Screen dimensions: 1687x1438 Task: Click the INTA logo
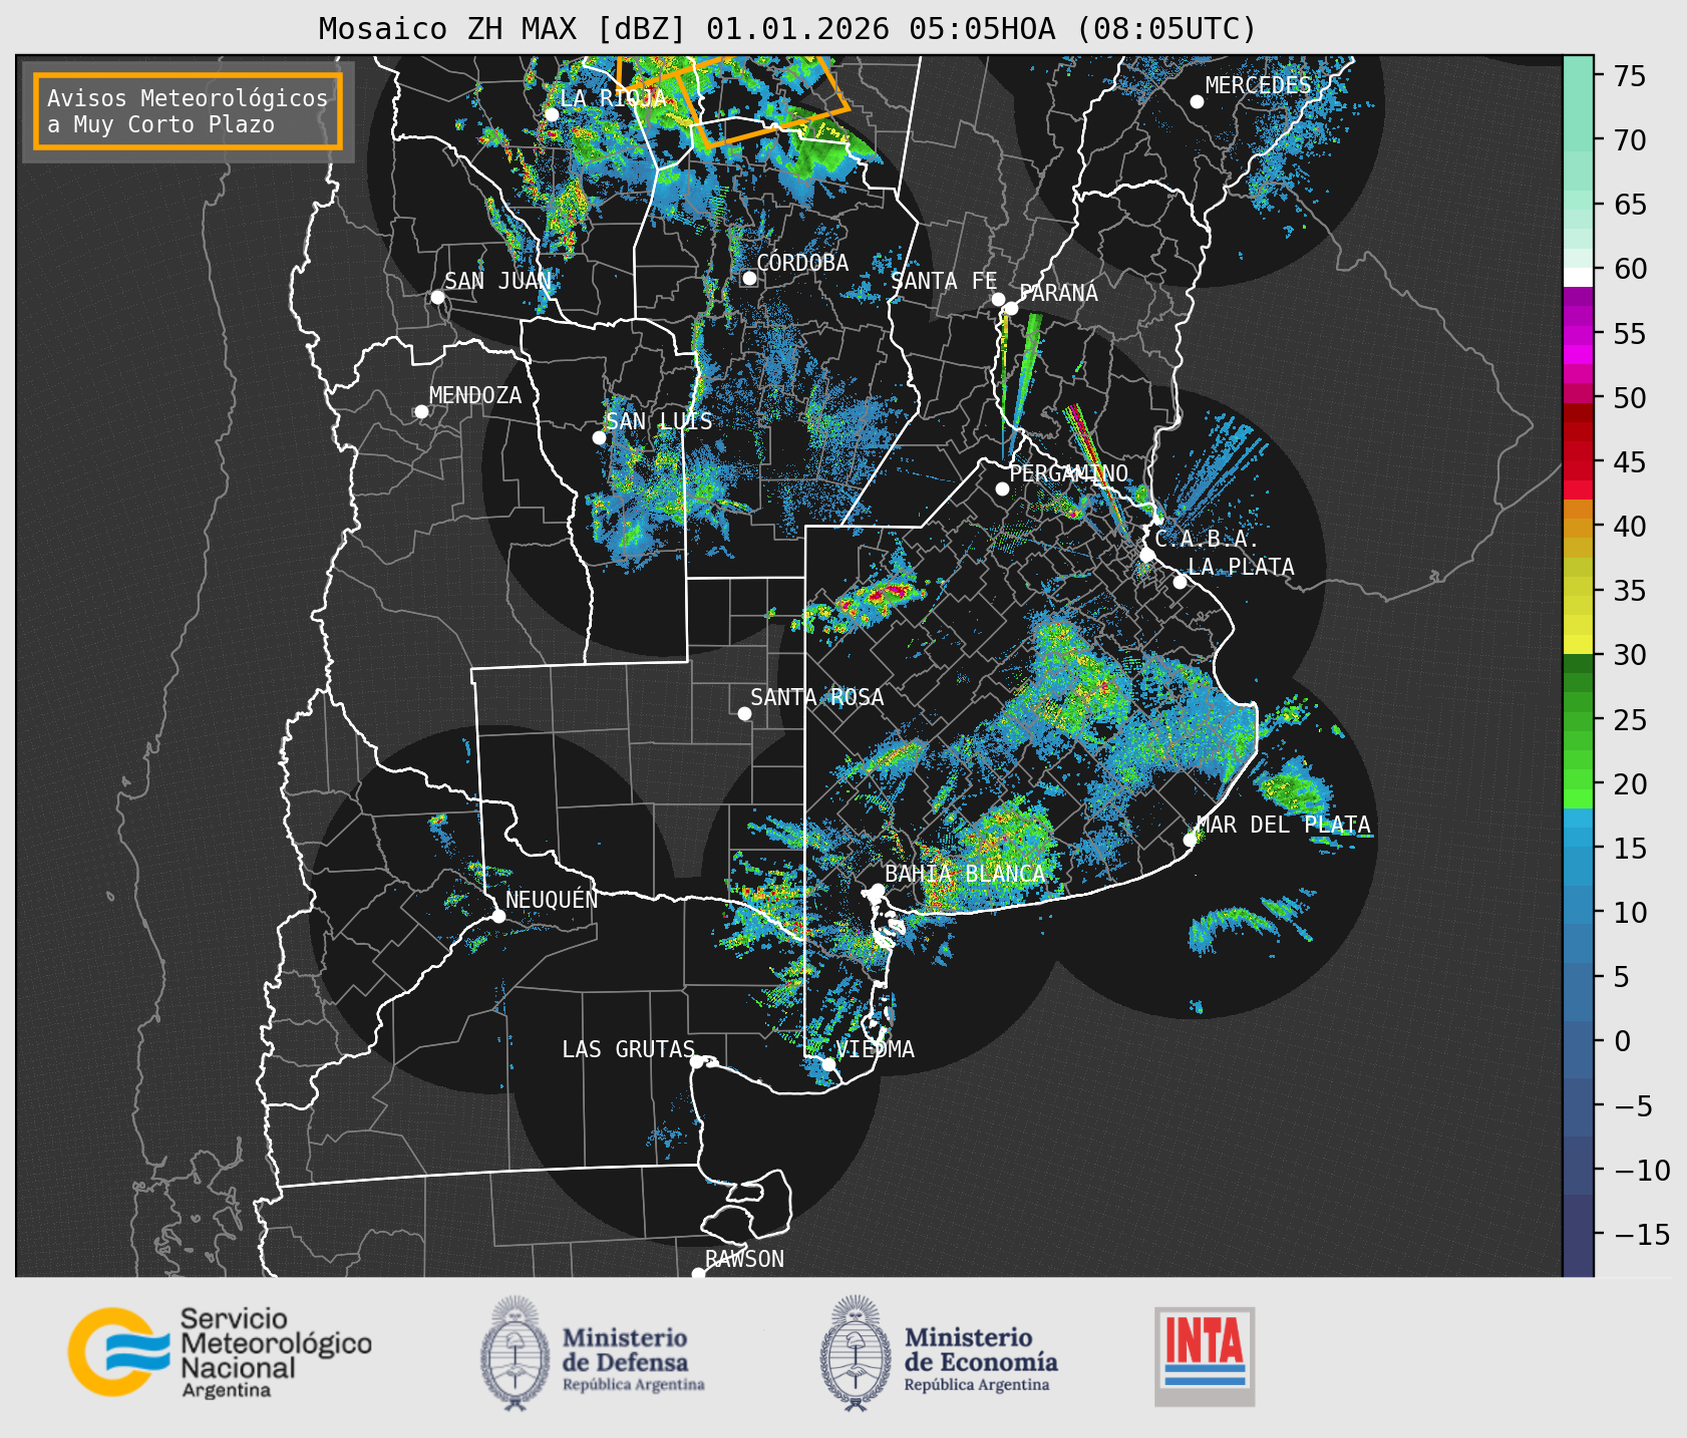[1204, 1355]
